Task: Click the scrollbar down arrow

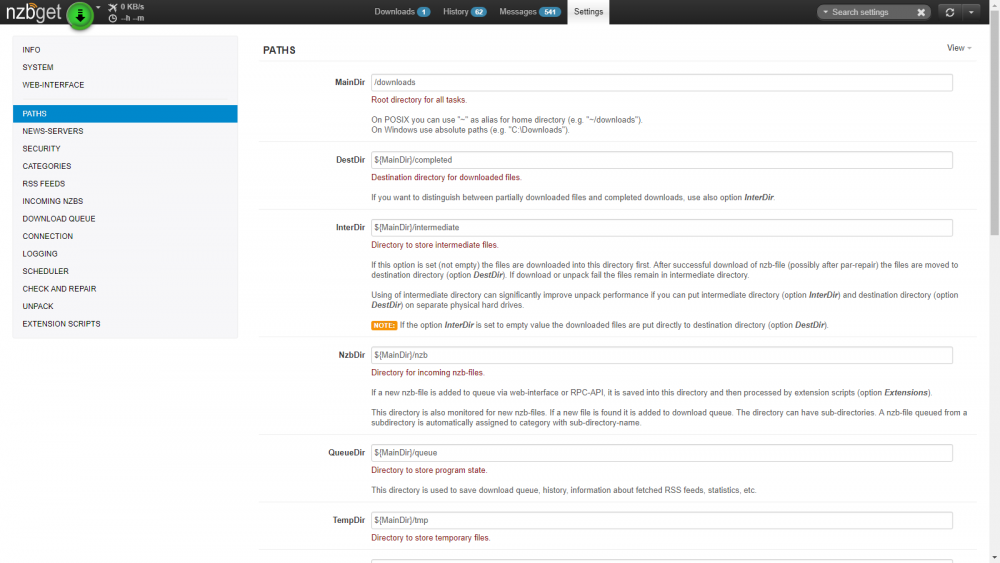Action: coord(994,558)
